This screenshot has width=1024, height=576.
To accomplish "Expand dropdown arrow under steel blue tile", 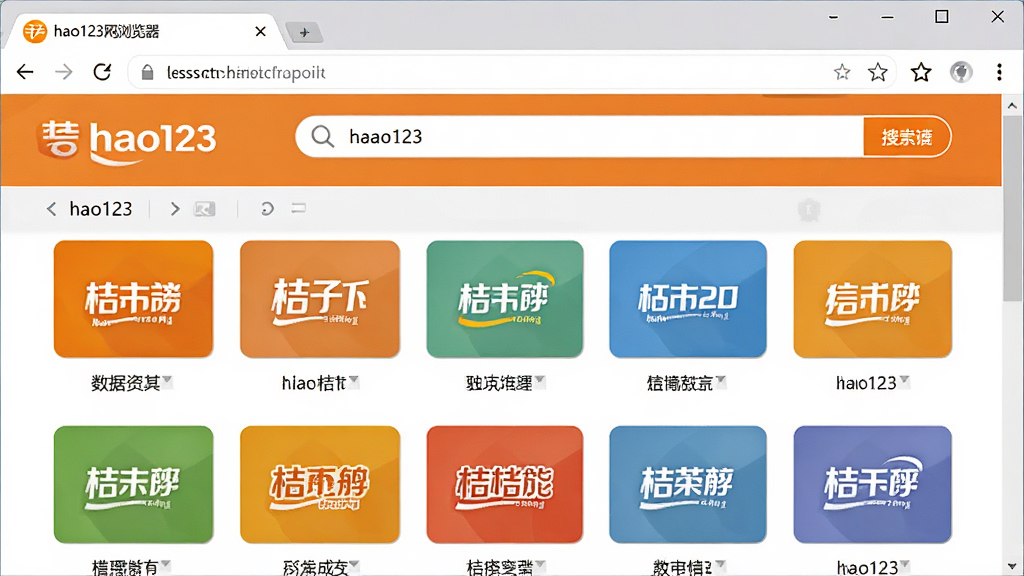I will [x=720, y=564].
